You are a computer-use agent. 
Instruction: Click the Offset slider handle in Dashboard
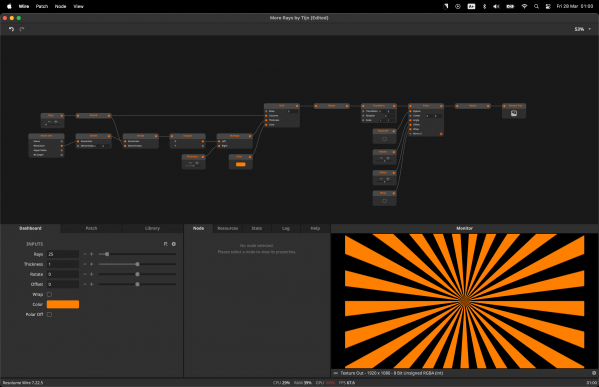pos(138,284)
